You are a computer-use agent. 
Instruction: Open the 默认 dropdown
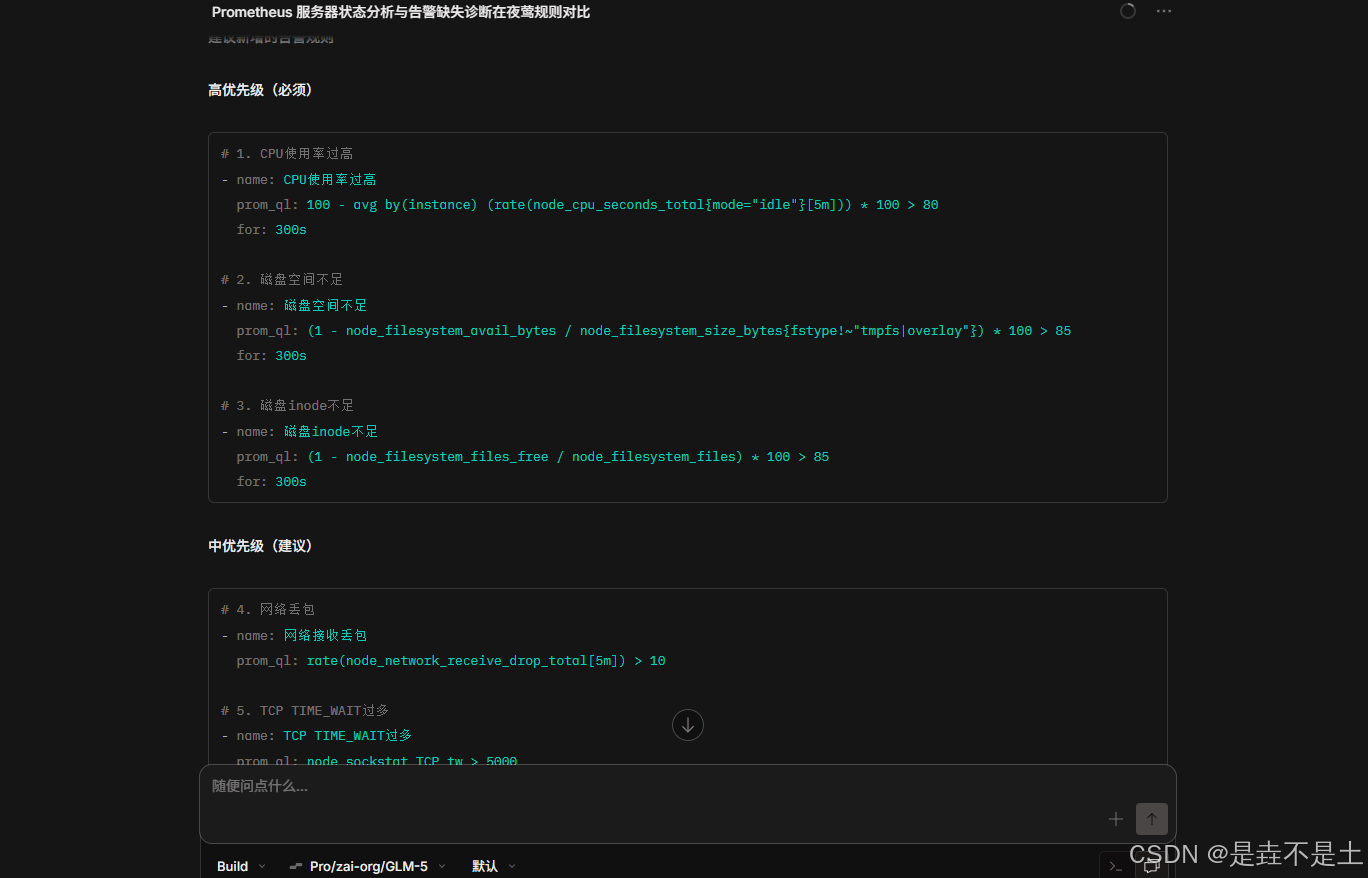point(494,866)
